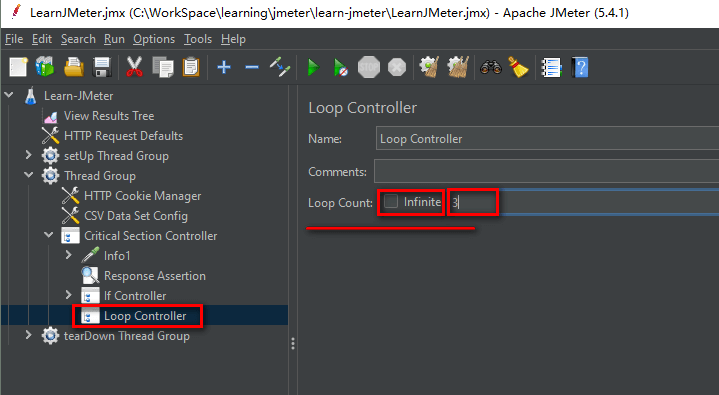Image resolution: width=719 pixels, height=395 pixels.
Task: Open the Search menu
Action: [x=78, y=39]
